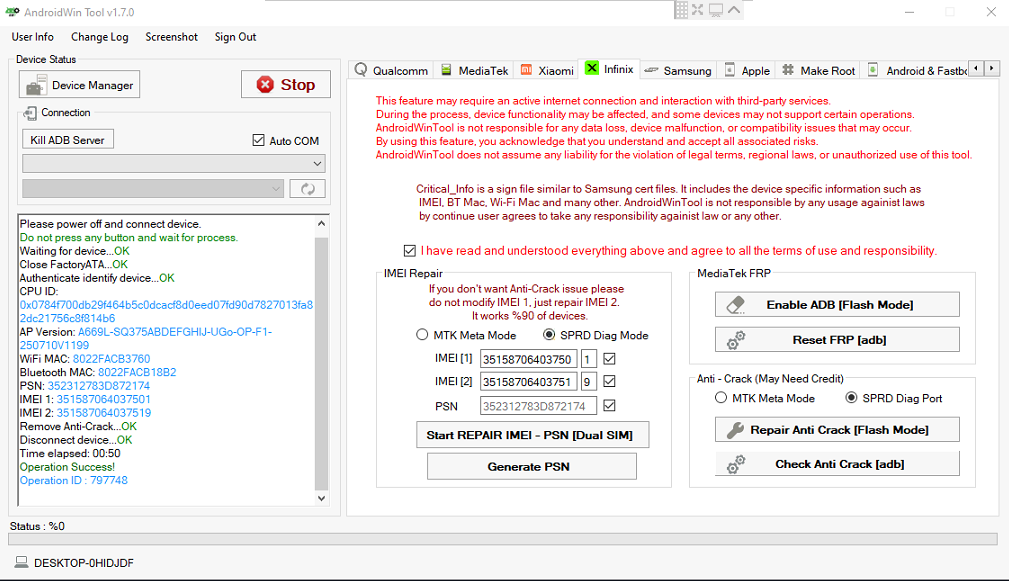Click Check Anti Crack [adb] gears icon

coord(736,464)
